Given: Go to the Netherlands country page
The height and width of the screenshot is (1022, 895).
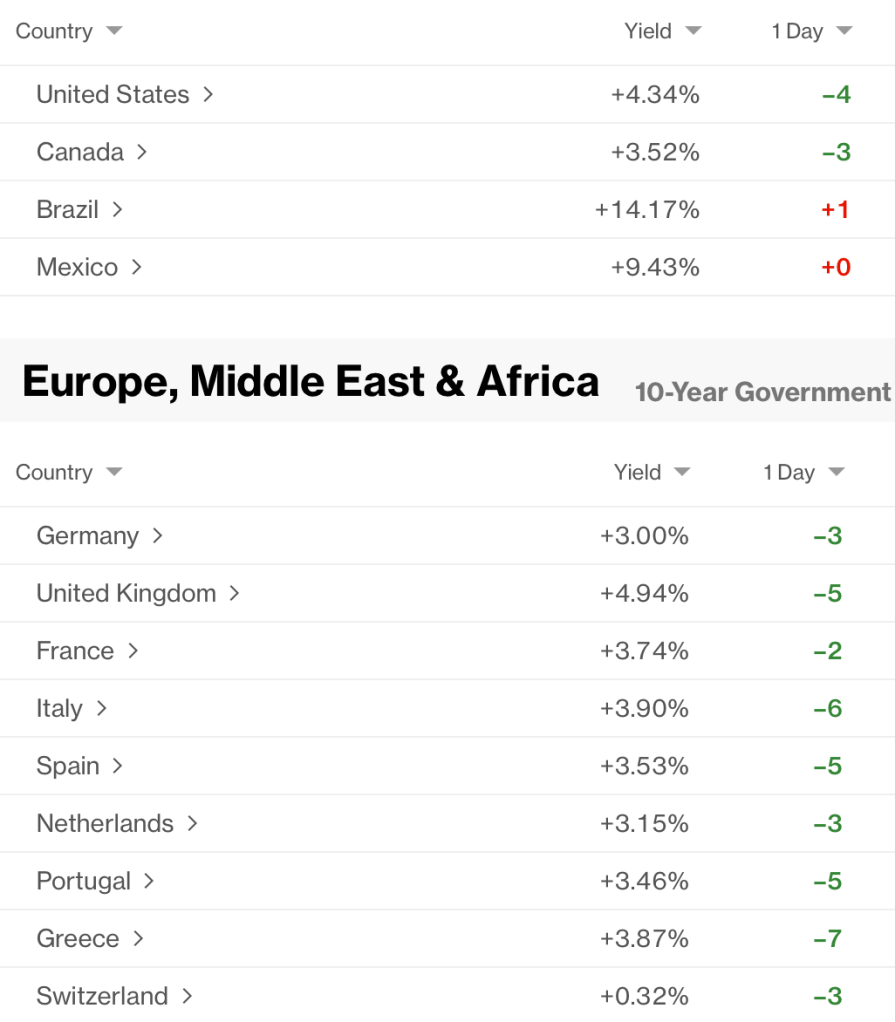Looking at the screenshot, I should coord(105,824).
